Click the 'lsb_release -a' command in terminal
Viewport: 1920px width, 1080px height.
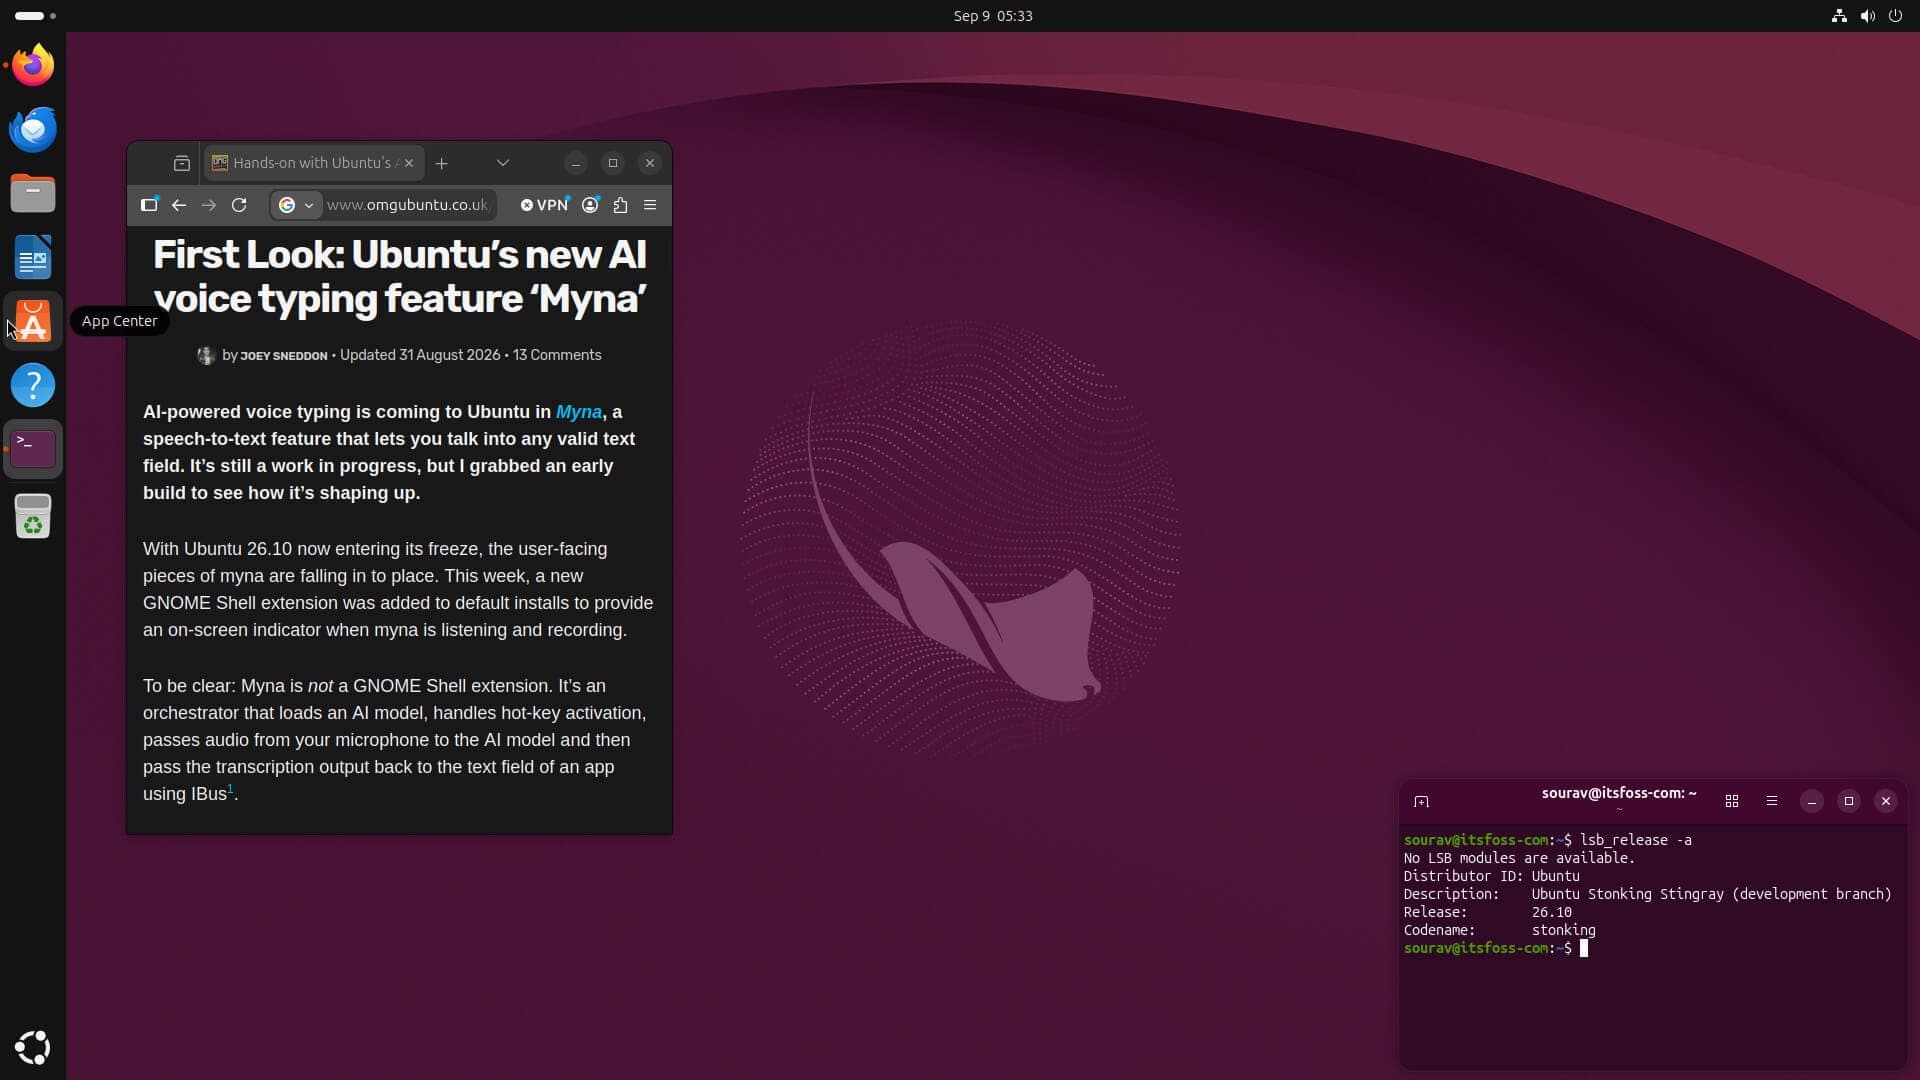(x=1636, y=840)
